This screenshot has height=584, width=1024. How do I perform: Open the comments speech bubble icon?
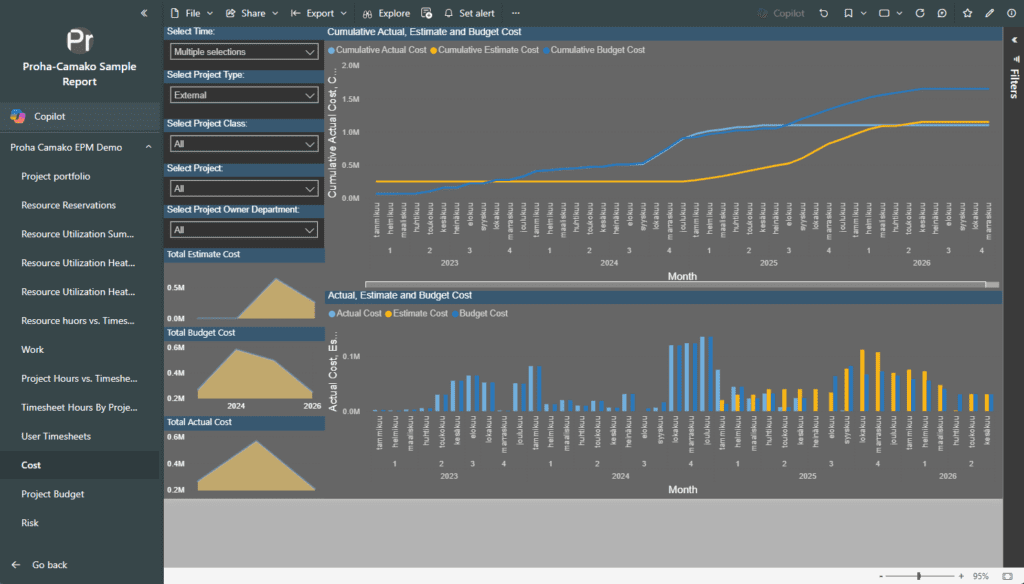coord(942,13)
